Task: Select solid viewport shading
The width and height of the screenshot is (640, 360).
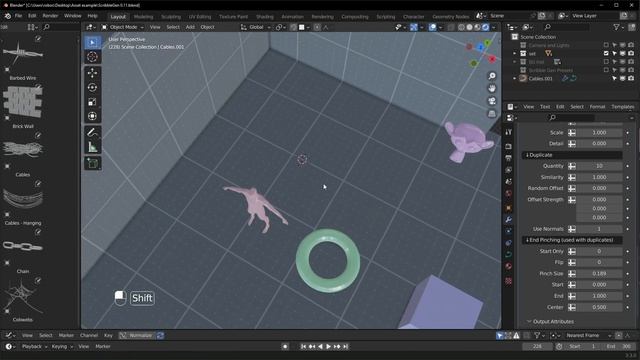Action: click(469, 27)
